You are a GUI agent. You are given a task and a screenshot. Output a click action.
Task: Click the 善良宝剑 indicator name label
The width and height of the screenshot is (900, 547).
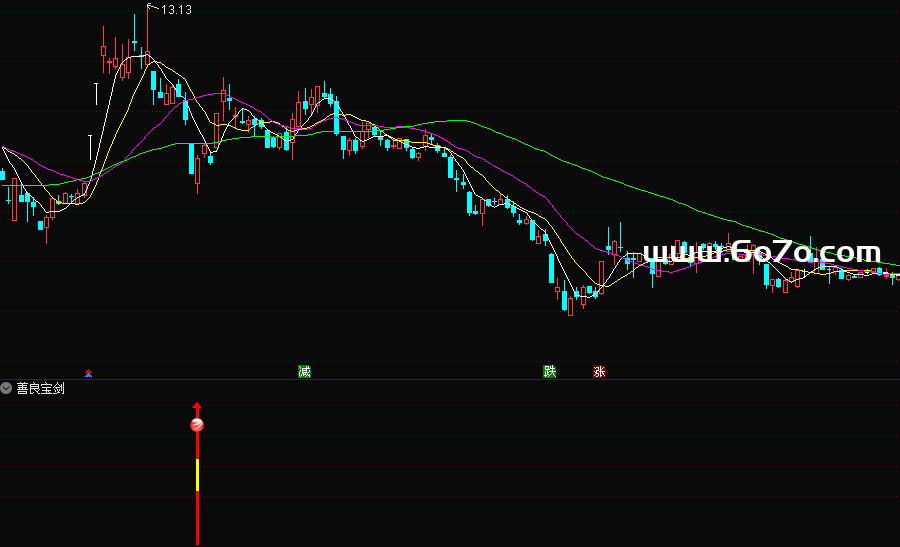click(x=40, y=389)
